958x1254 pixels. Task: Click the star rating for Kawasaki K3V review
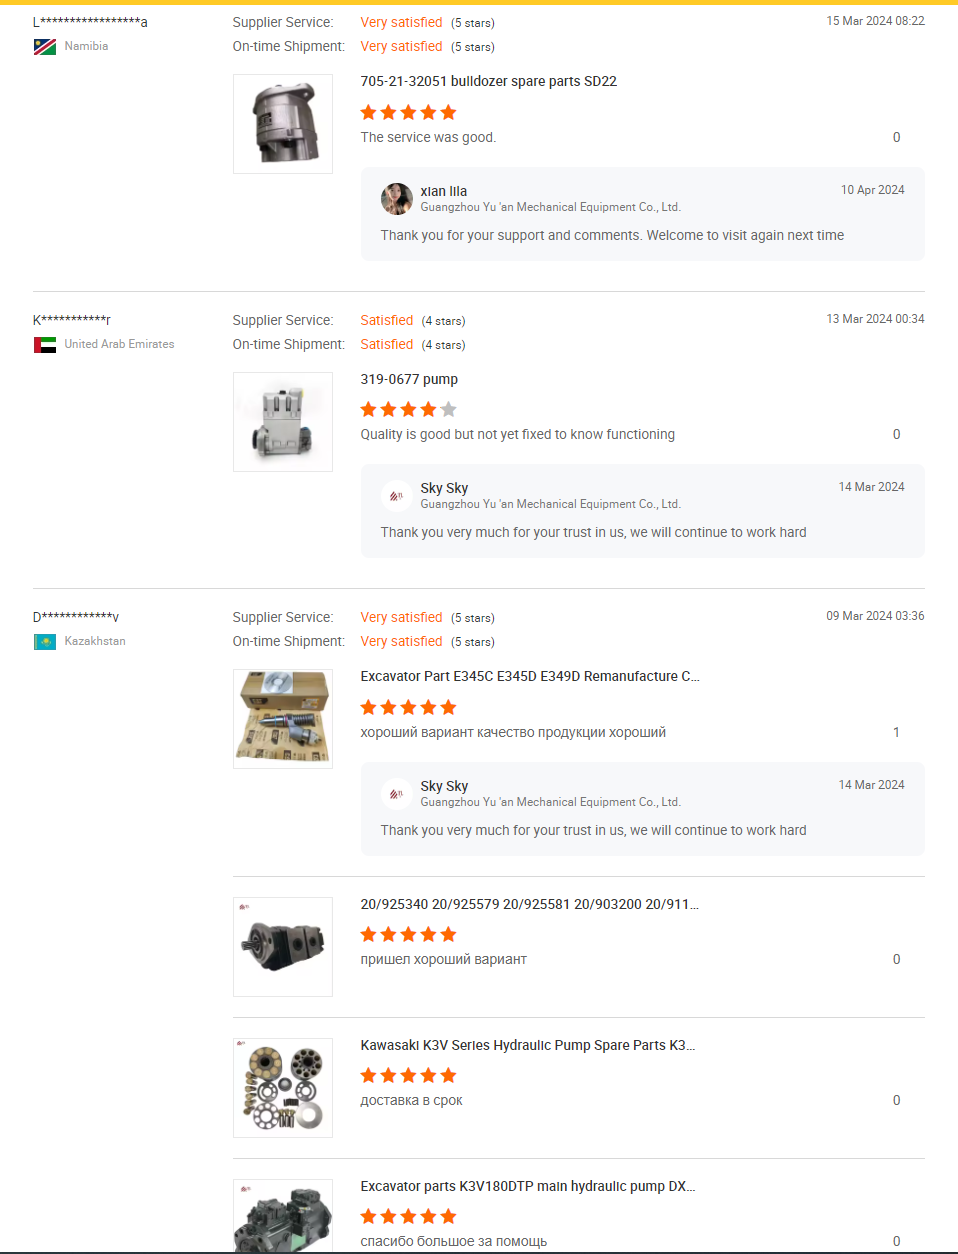pos(408,1075)
